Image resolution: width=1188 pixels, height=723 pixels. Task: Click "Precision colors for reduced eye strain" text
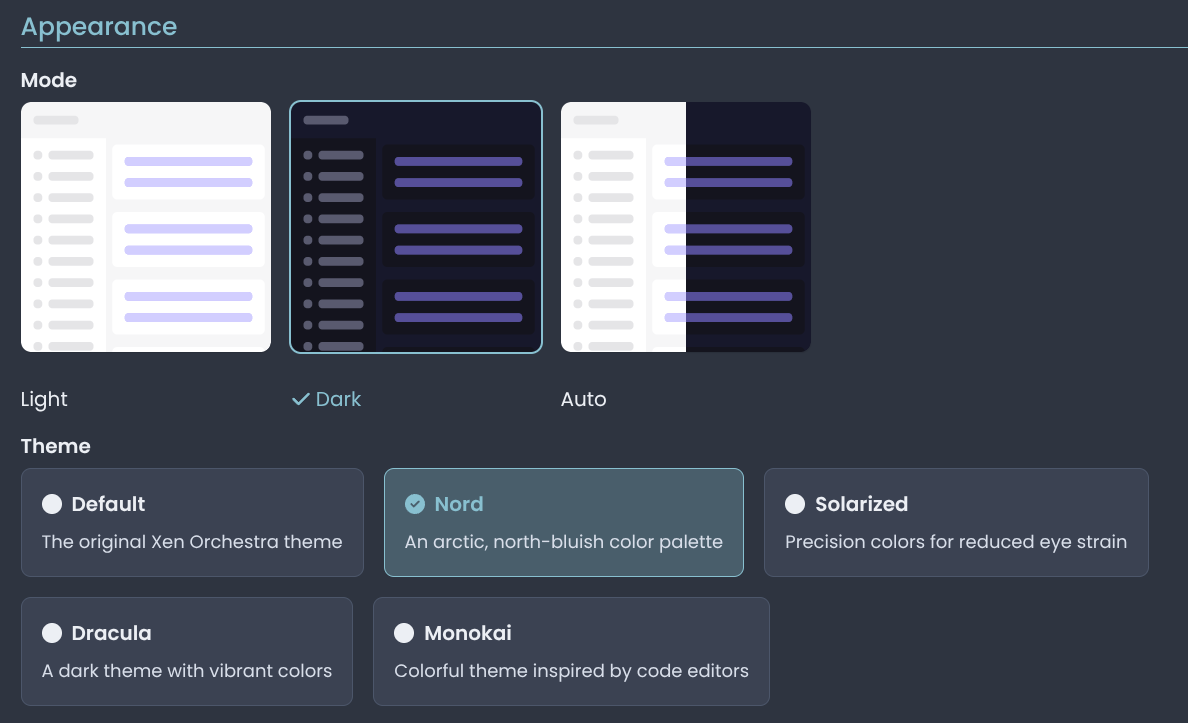point(956,542)
